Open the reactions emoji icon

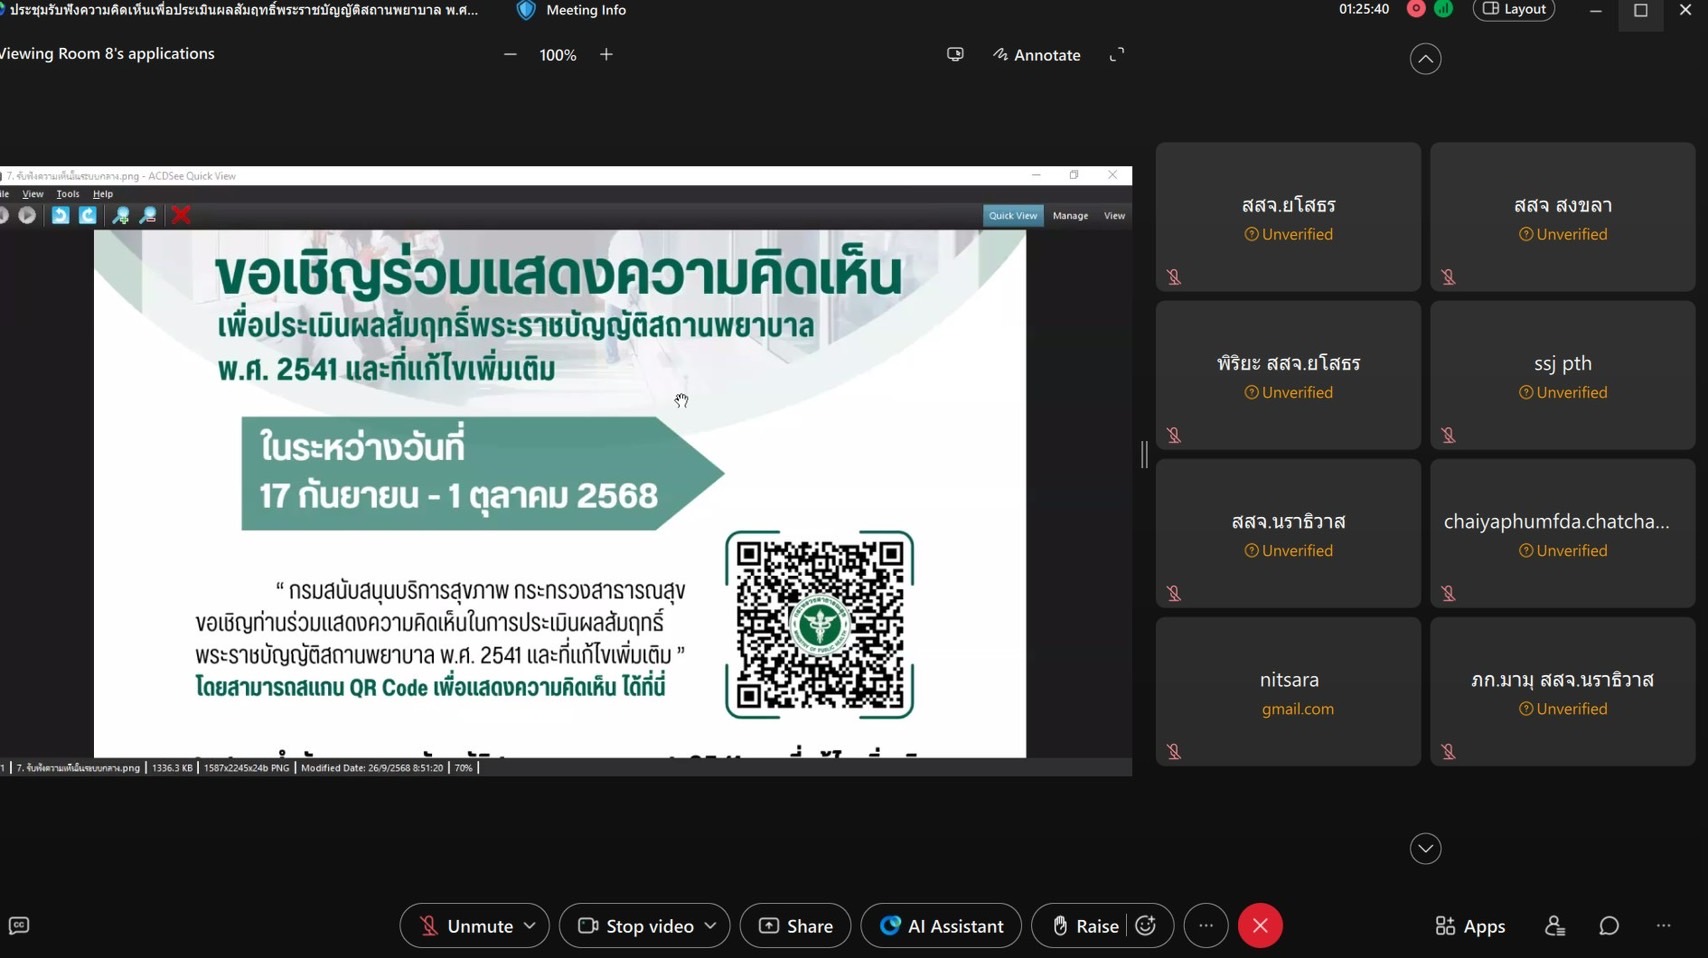click(1146, 926)
